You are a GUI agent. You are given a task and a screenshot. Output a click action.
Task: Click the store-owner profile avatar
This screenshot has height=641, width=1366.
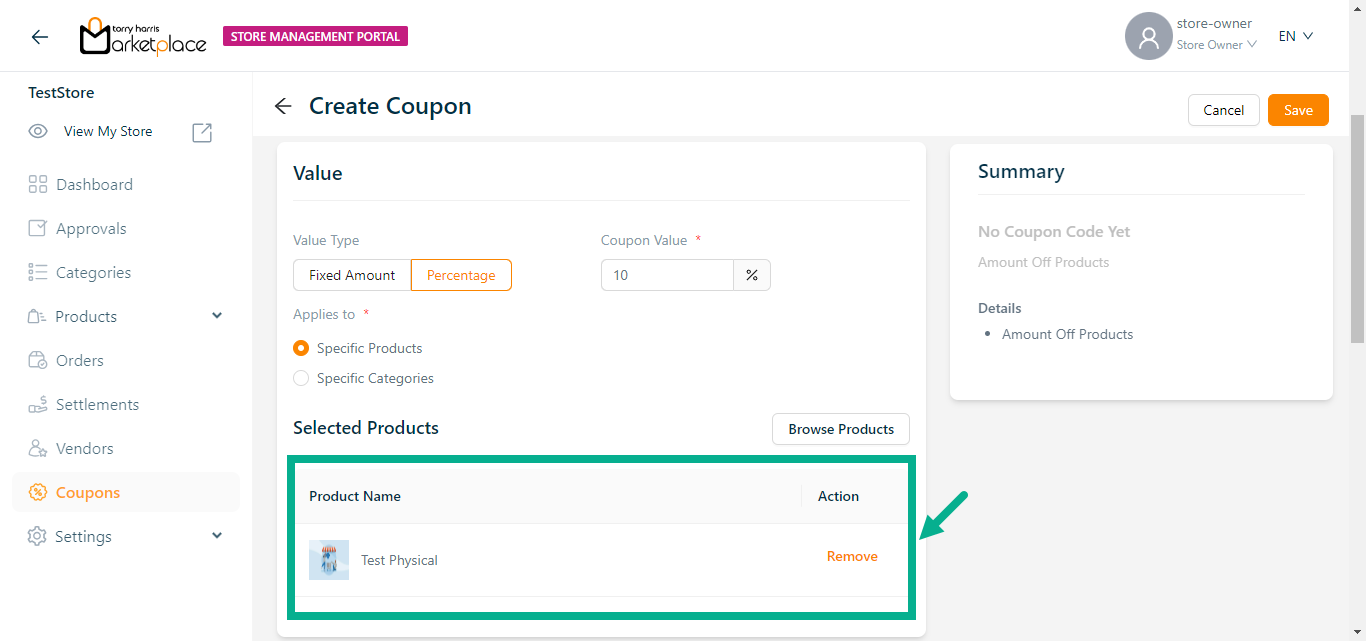pyautogui.click(x=1148, y=37)
